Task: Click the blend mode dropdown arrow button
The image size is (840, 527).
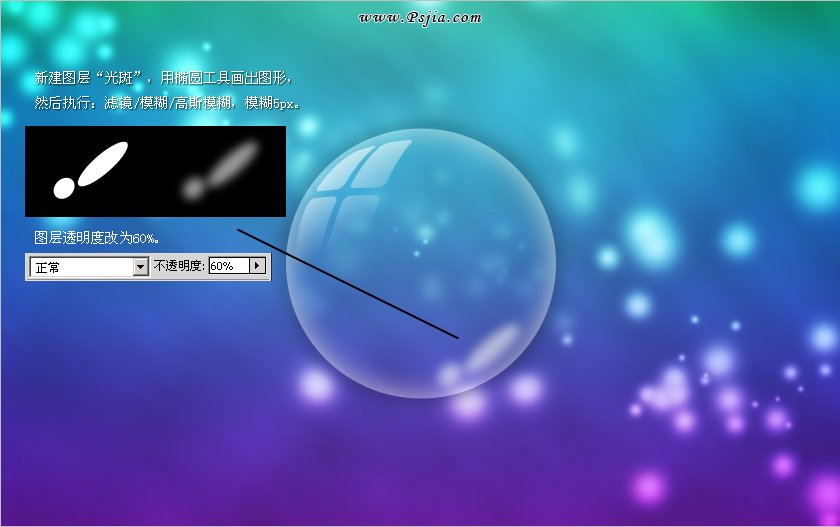Action: click(141, 266)
